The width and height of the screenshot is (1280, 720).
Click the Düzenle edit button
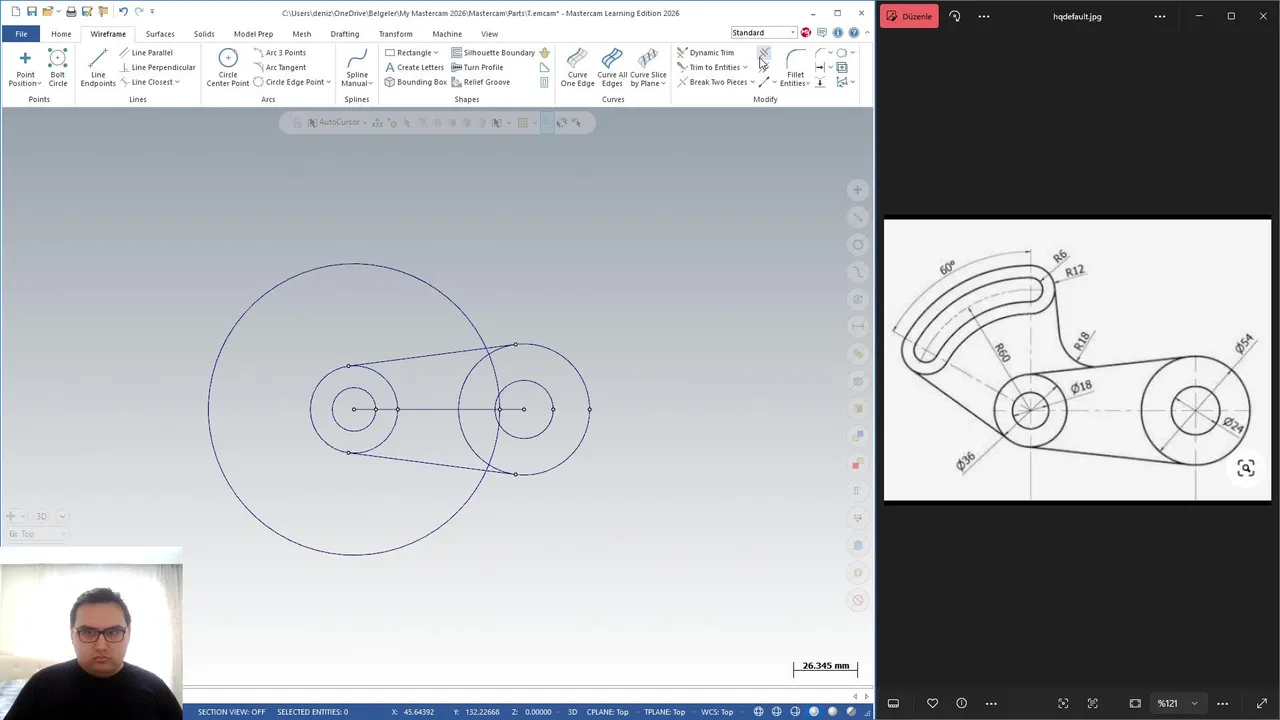(909, 16)
